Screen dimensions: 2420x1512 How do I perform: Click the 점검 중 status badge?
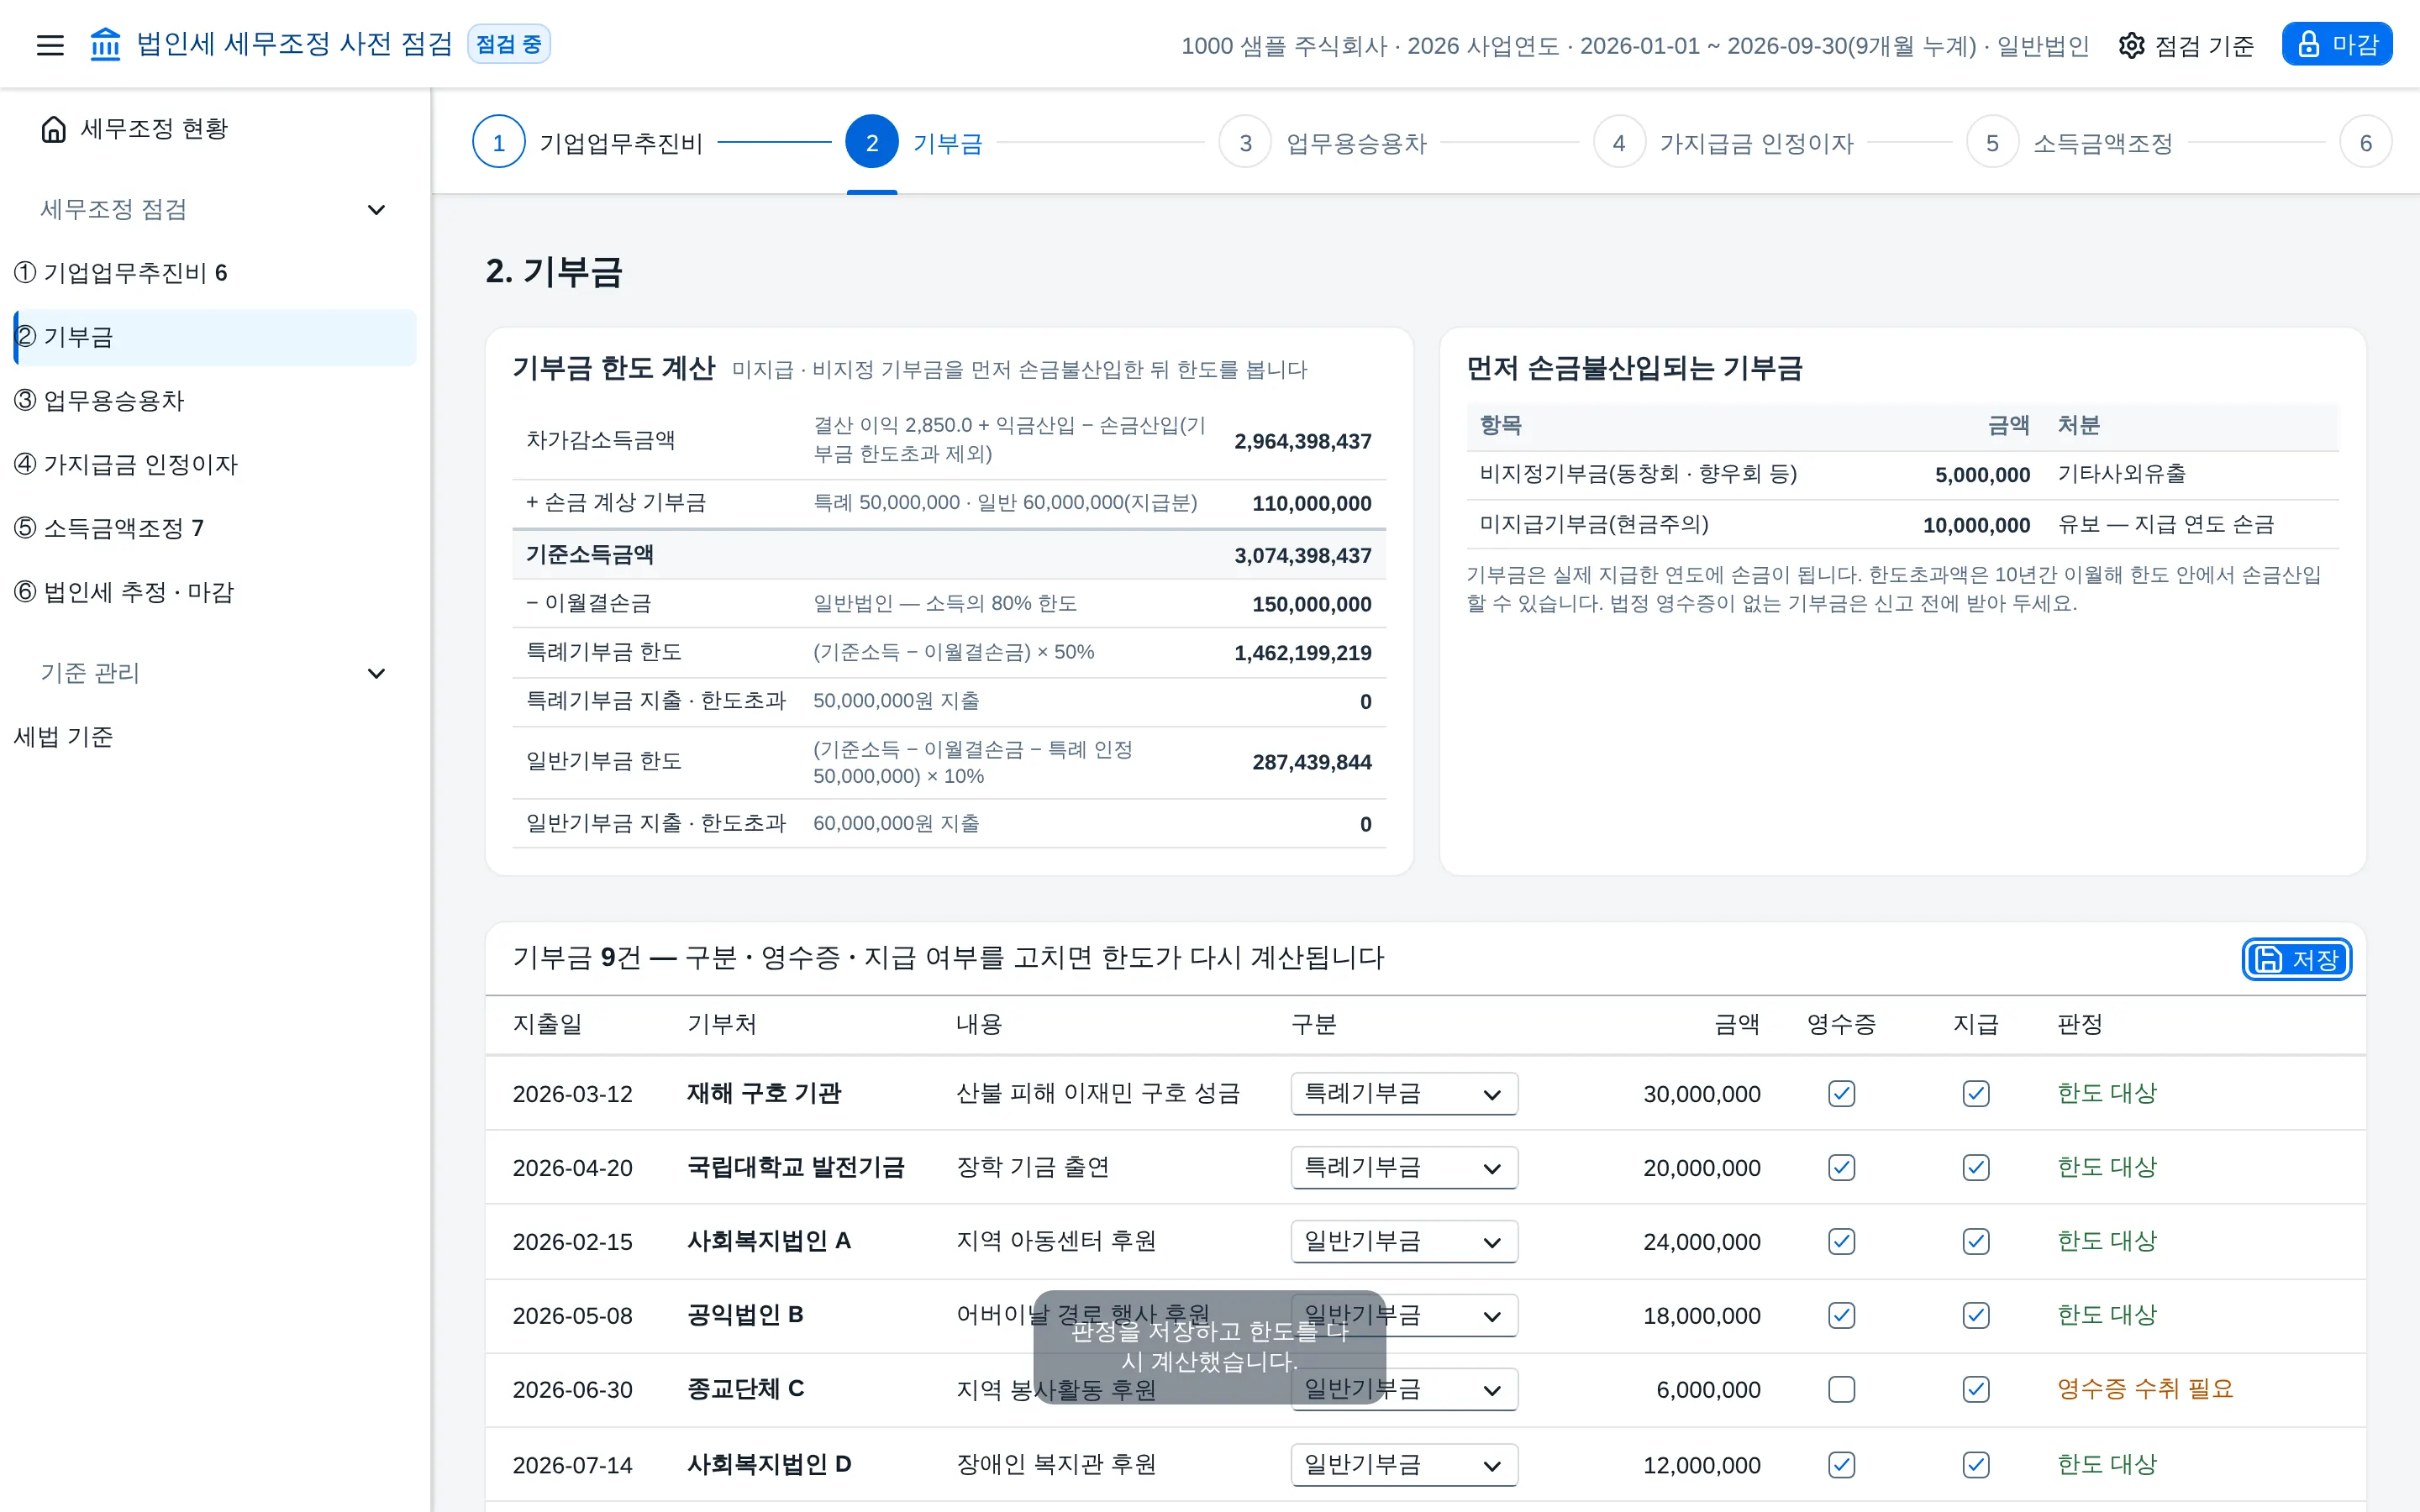[x=509, y=44]
